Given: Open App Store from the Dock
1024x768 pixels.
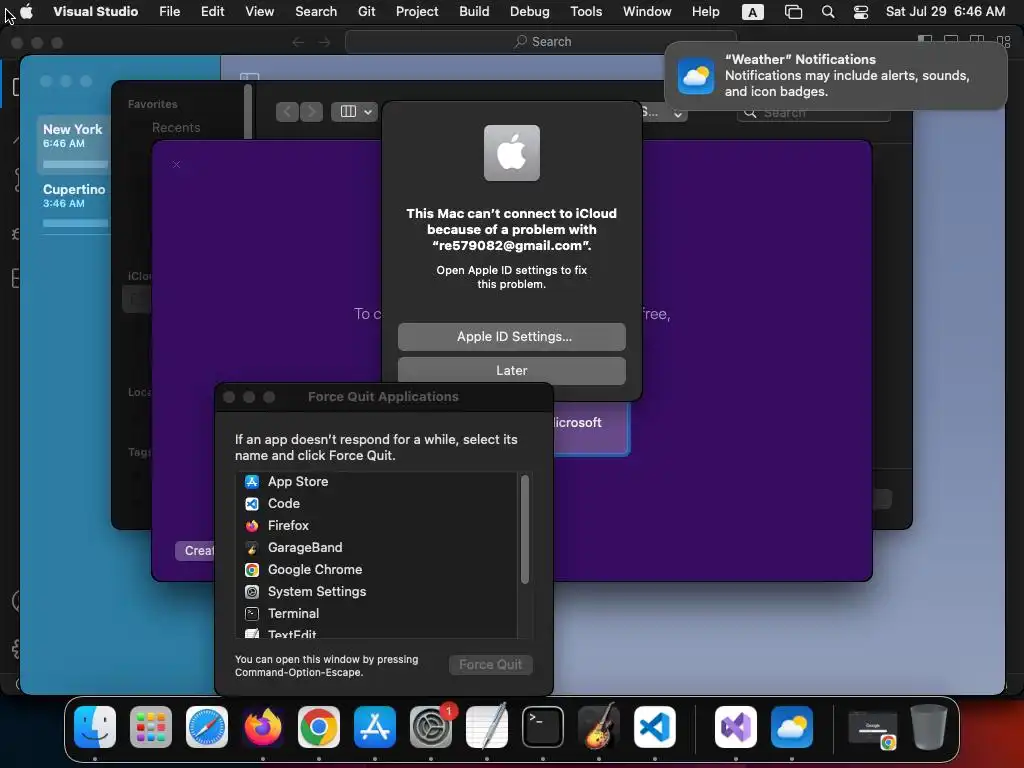Looking at the screenshot, I should [375, 727].
